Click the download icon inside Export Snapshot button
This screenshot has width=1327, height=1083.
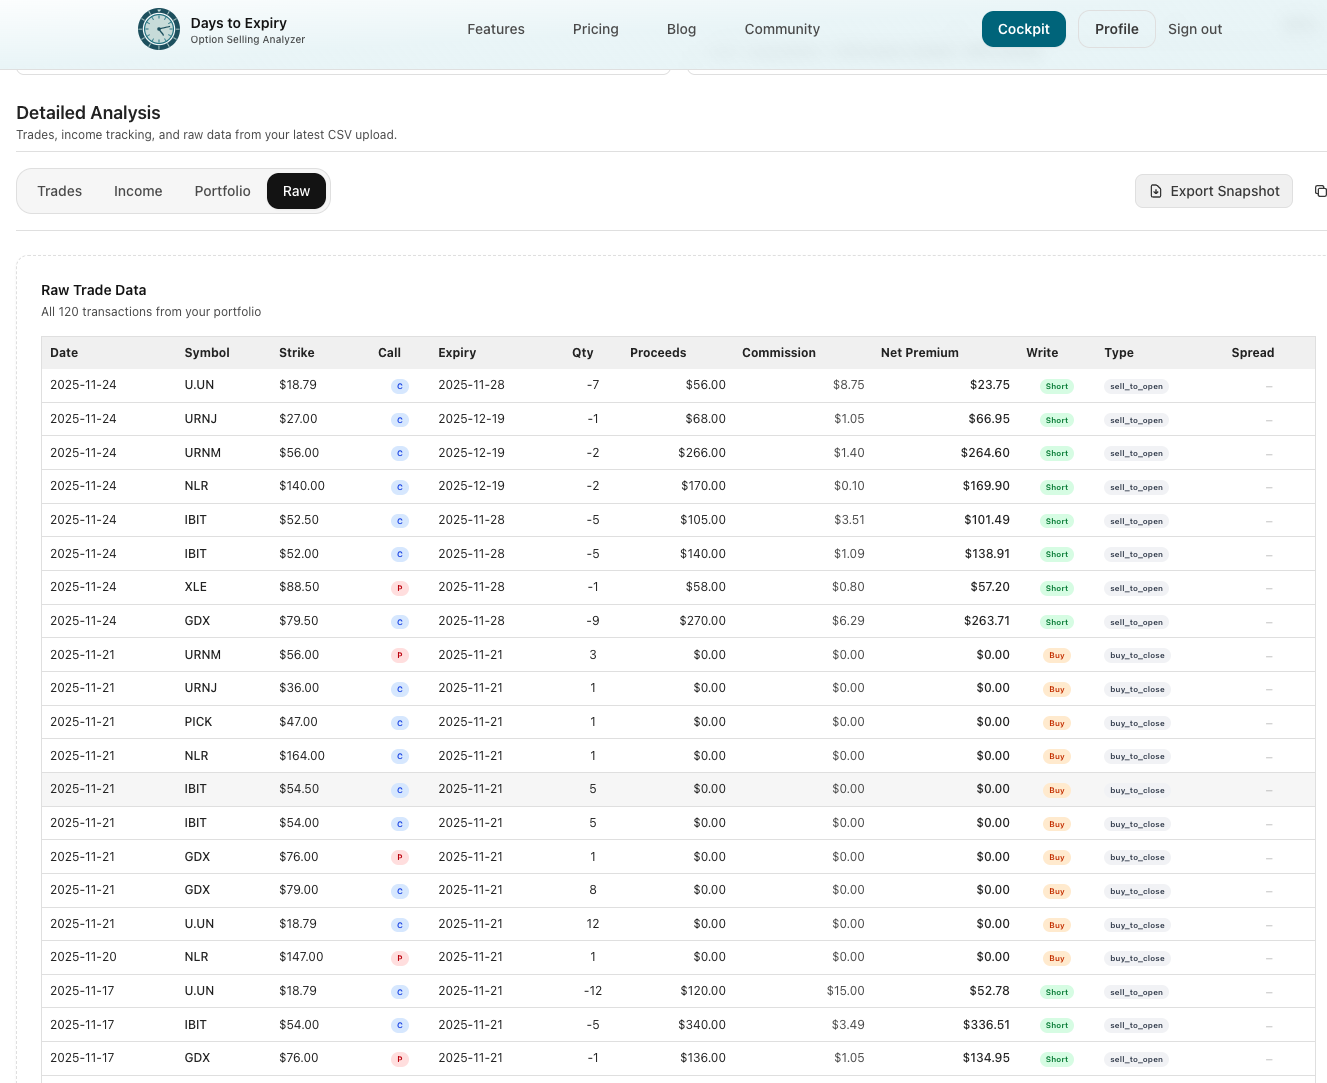[x=1156, y=190]
